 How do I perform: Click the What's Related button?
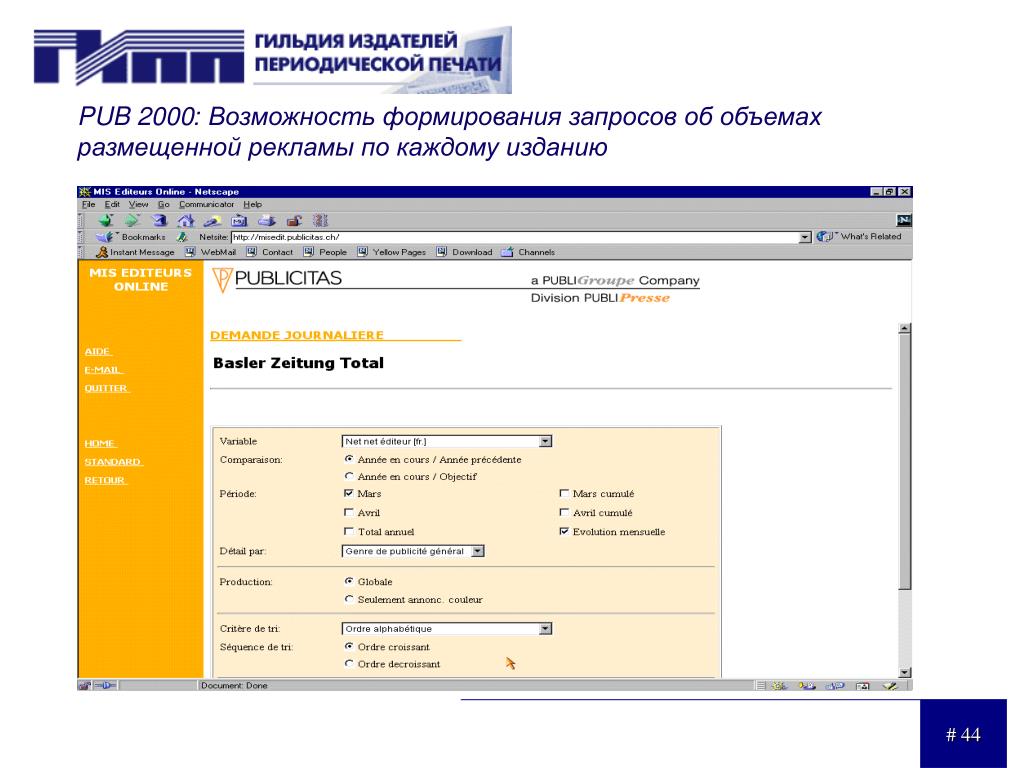click(x=859, y=236)
